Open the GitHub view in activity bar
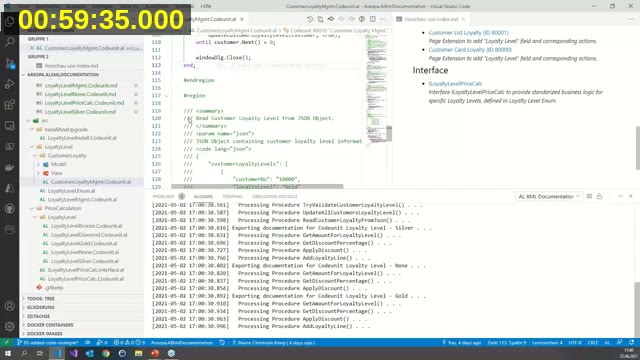The width and height of the screenshot is (640, 360). [x=9, y=209]
